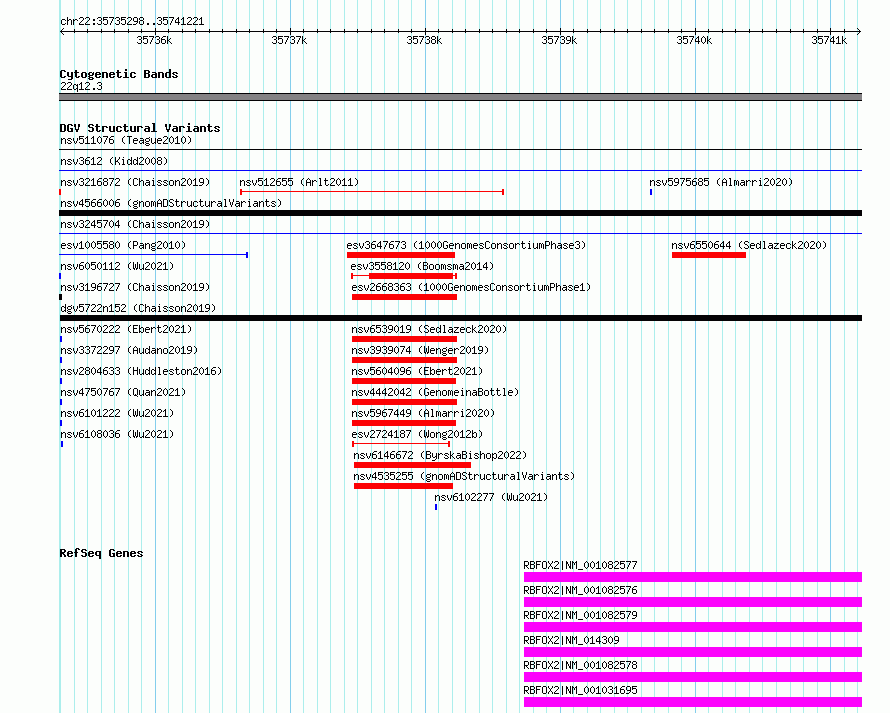
Task: Click the red bar under nsv5604096
Action: tap(404, 381)
